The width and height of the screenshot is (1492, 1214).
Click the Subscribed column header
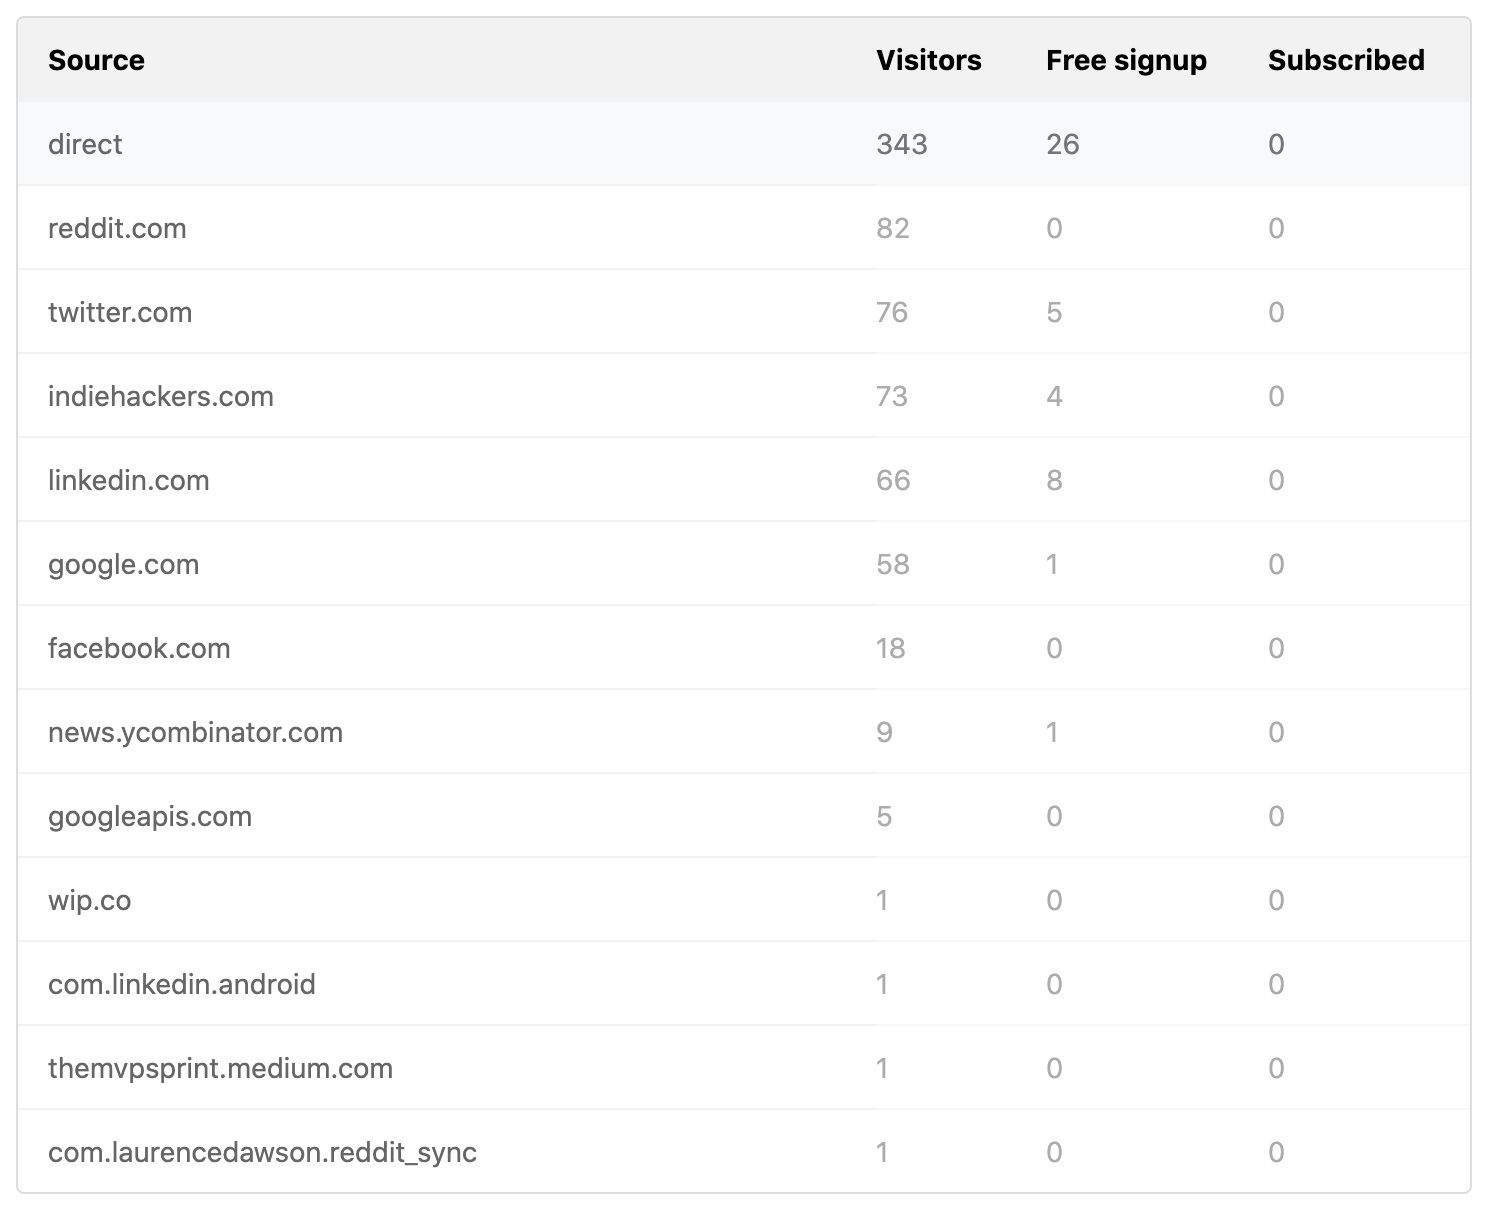(x=1346, y=60)
